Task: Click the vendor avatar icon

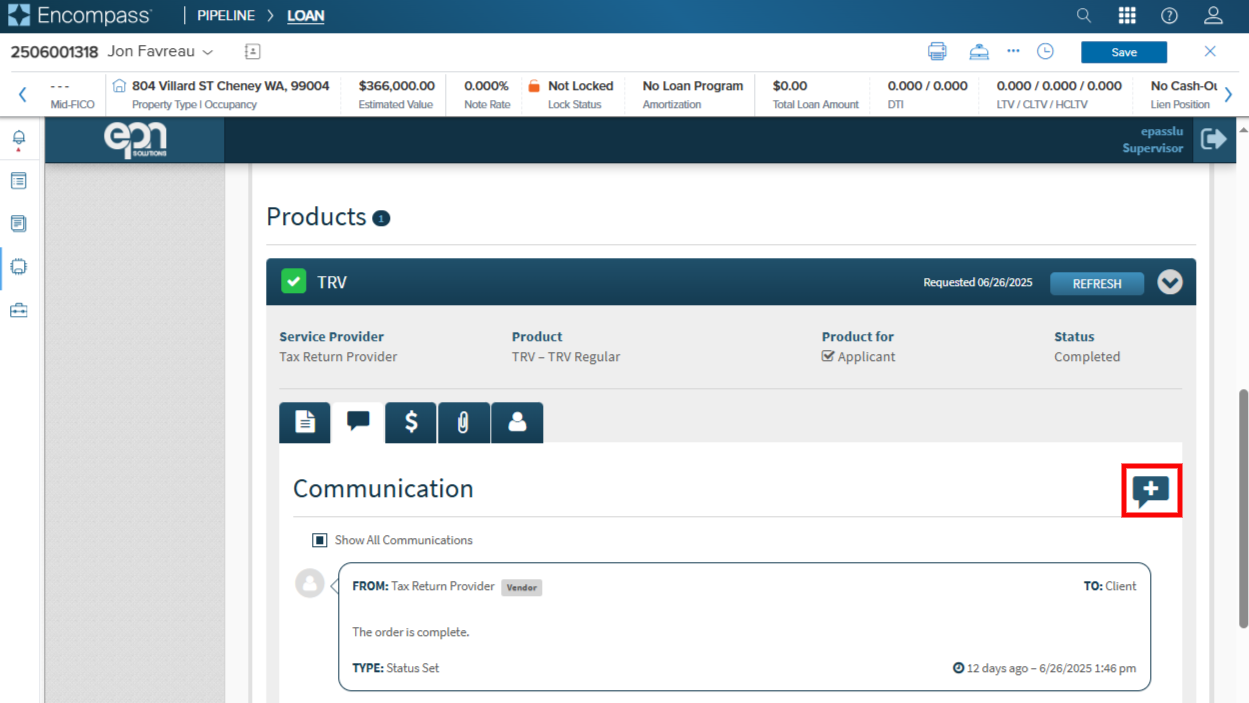Action: pos(310,583)
